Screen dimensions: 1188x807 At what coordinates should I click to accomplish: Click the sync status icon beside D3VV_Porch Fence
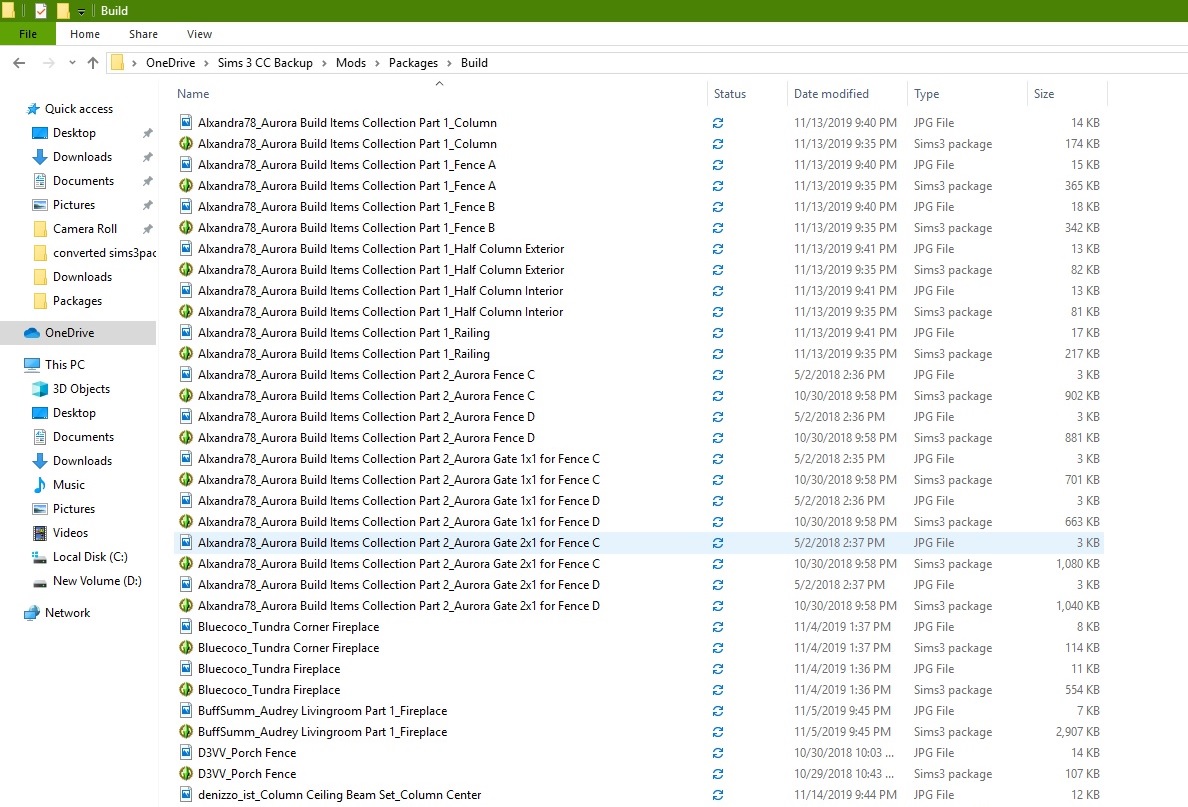point(718,753)
